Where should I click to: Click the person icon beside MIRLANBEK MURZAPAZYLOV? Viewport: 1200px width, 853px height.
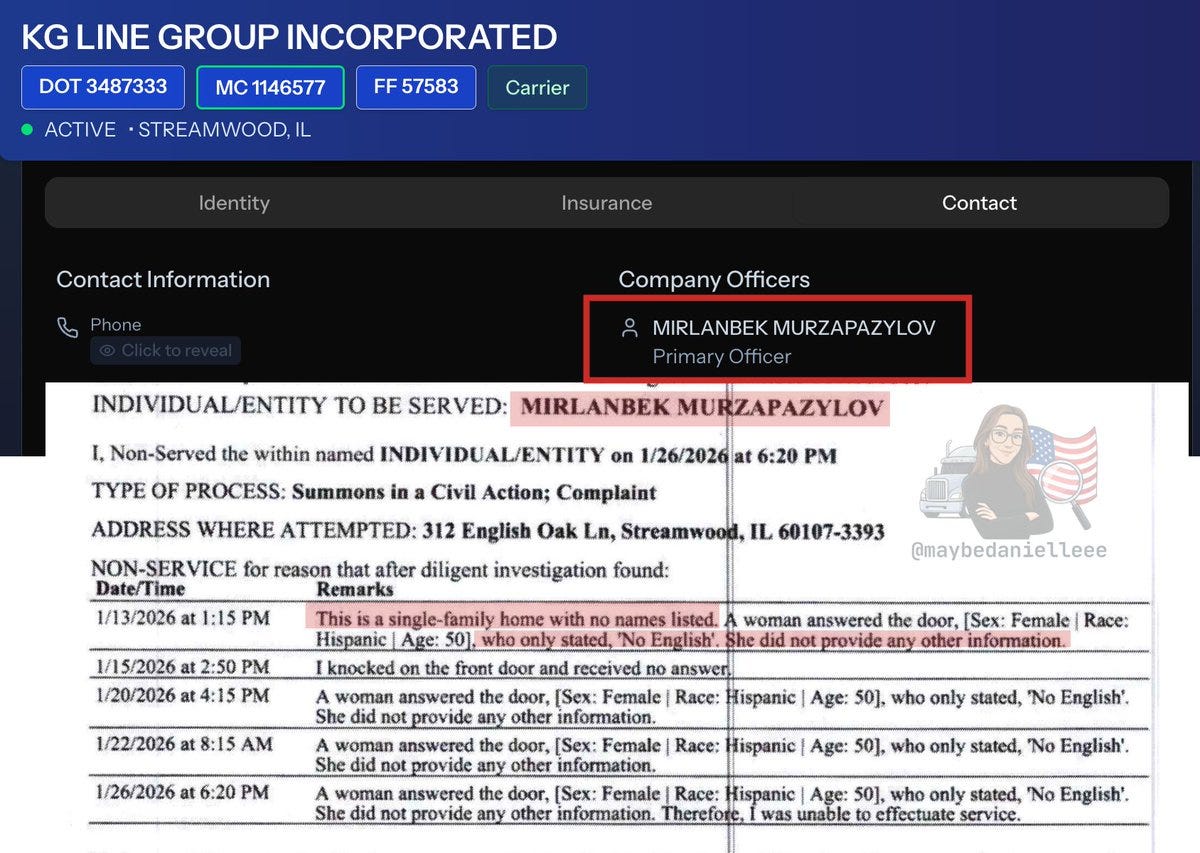629,328
